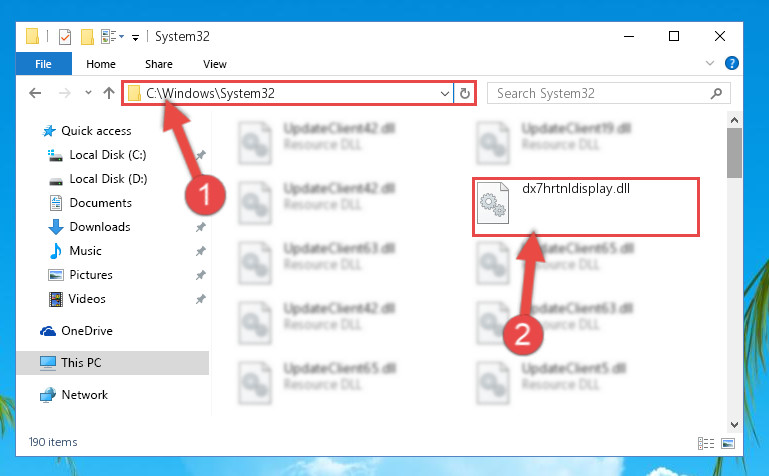
Task: Expand address bar history dropdown
Action: (x=444, y=93)
